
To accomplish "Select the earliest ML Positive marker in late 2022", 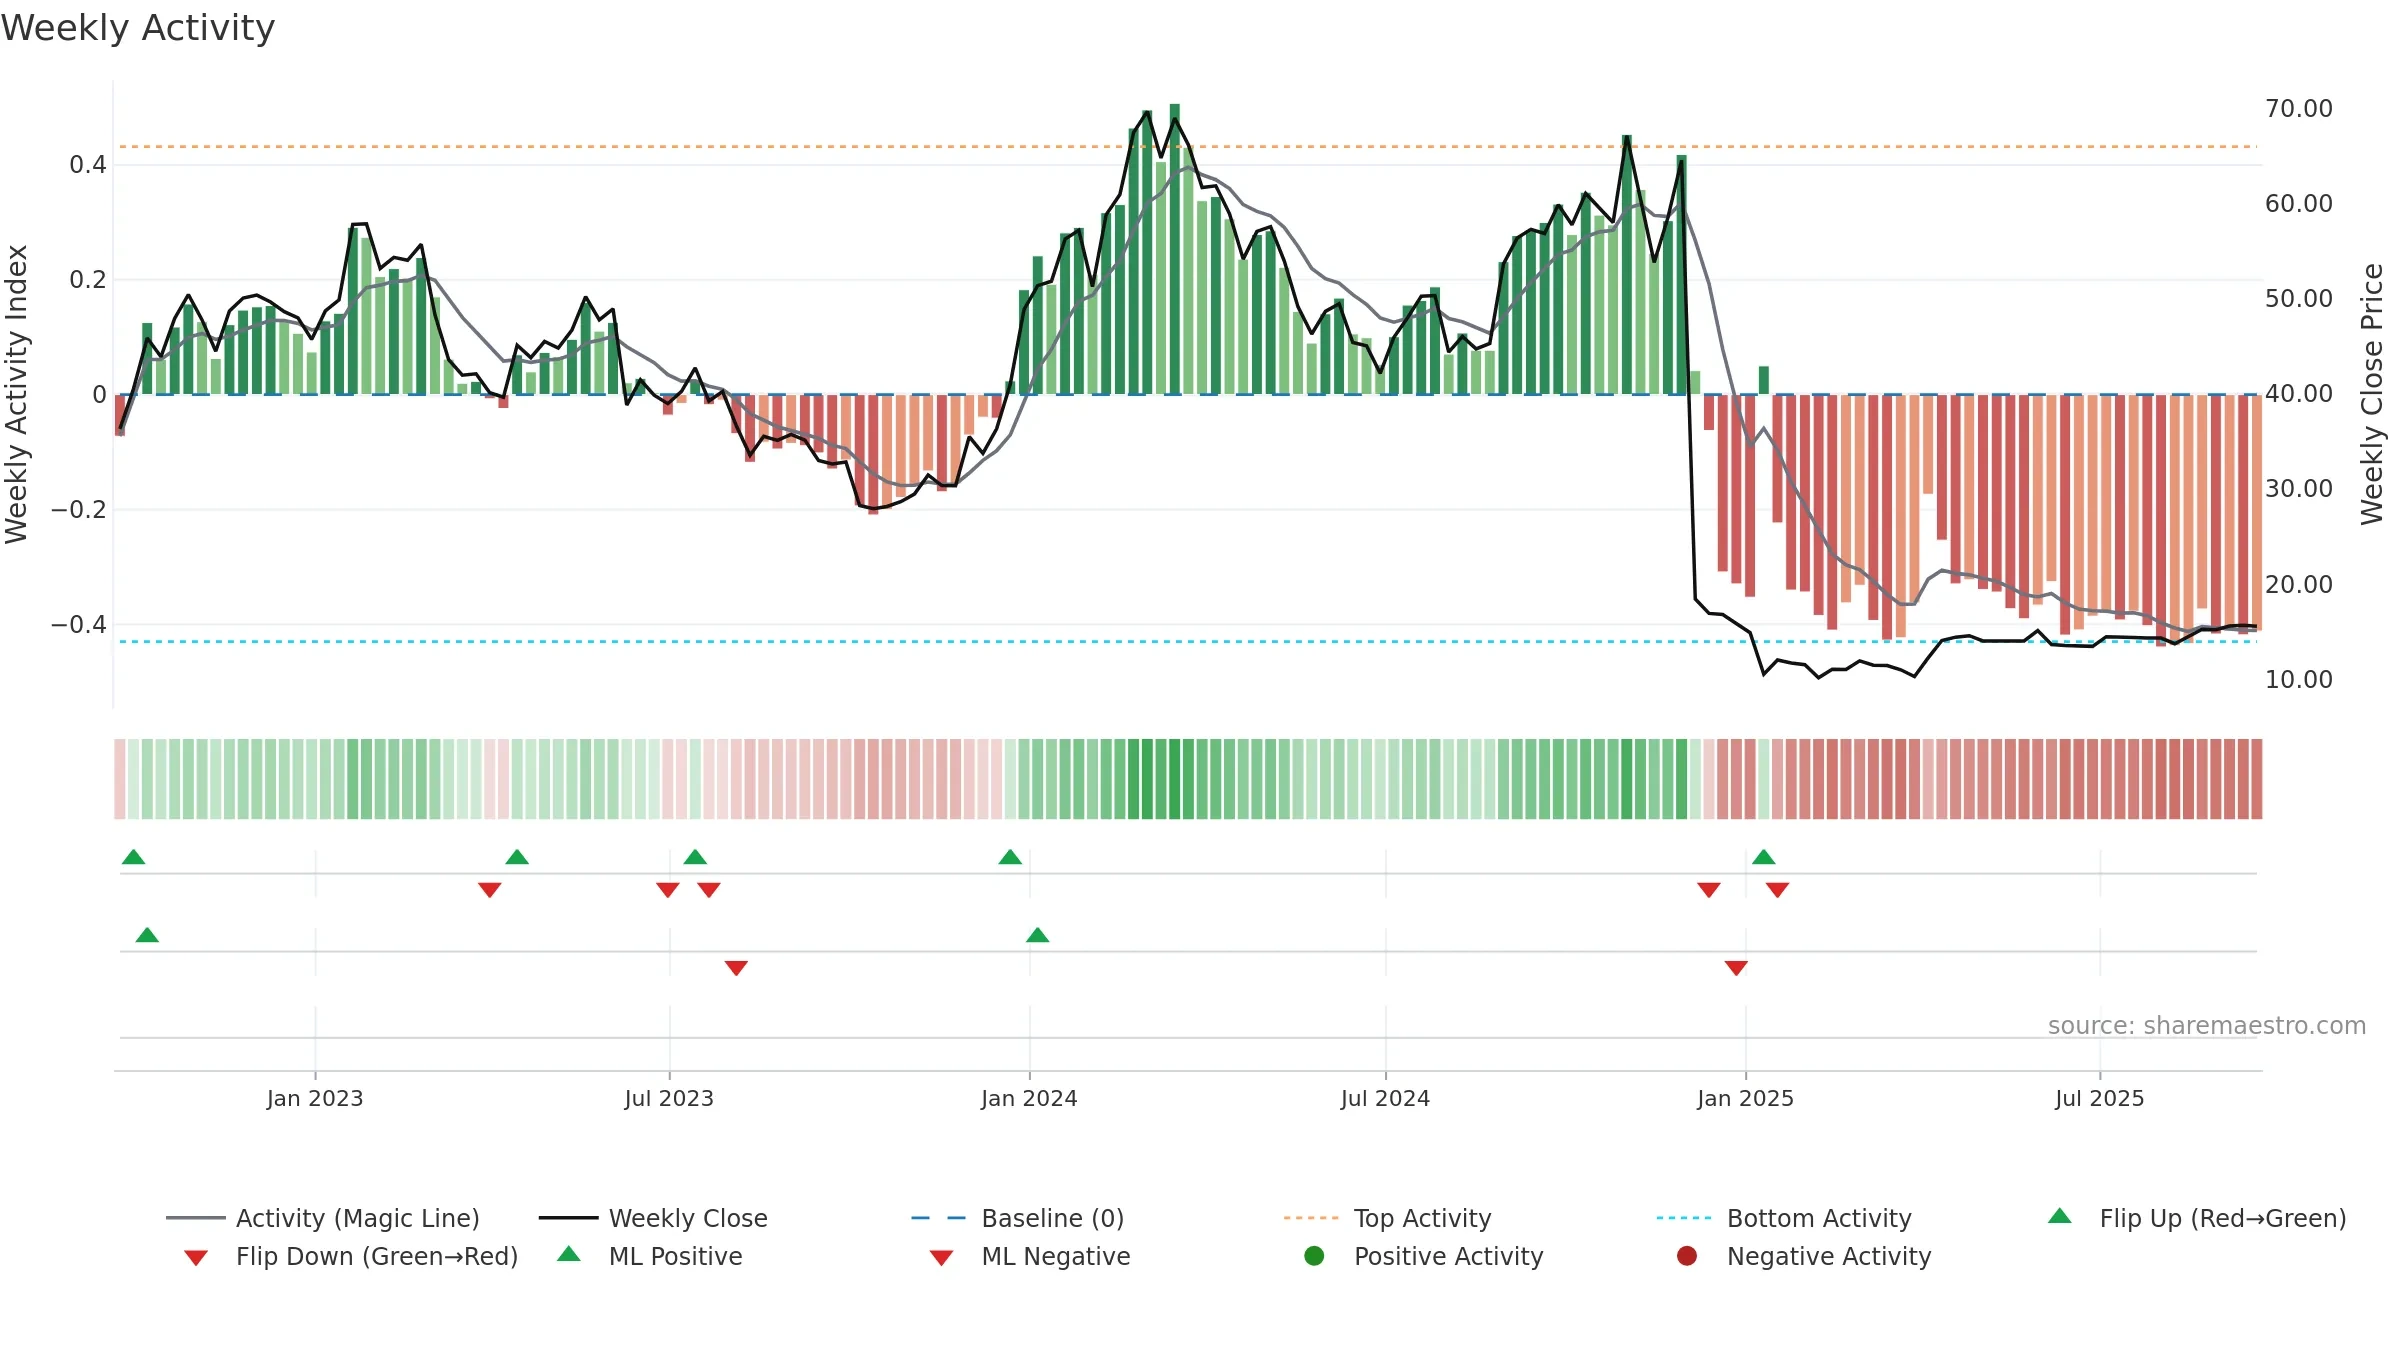I will [x=147, y=935].
